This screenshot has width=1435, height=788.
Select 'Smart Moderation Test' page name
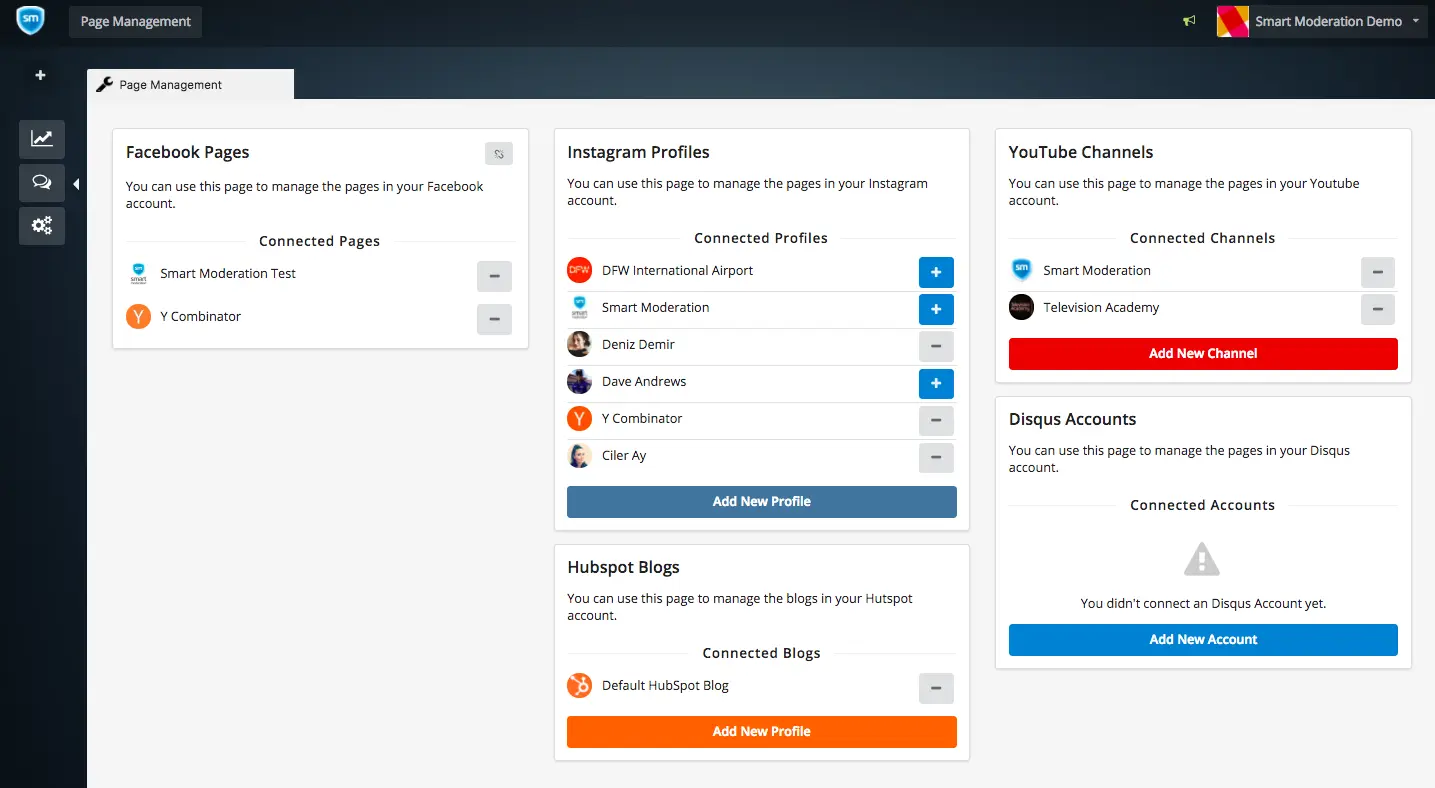click(228, 273)
